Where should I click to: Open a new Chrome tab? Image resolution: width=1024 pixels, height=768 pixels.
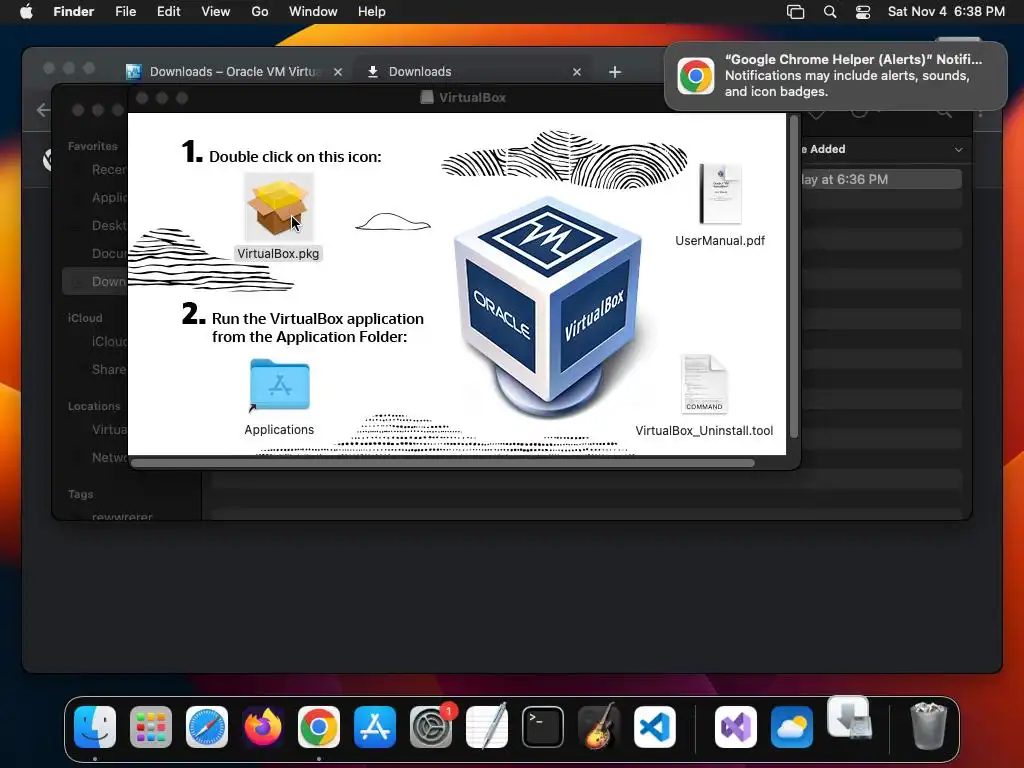[615, 72]
